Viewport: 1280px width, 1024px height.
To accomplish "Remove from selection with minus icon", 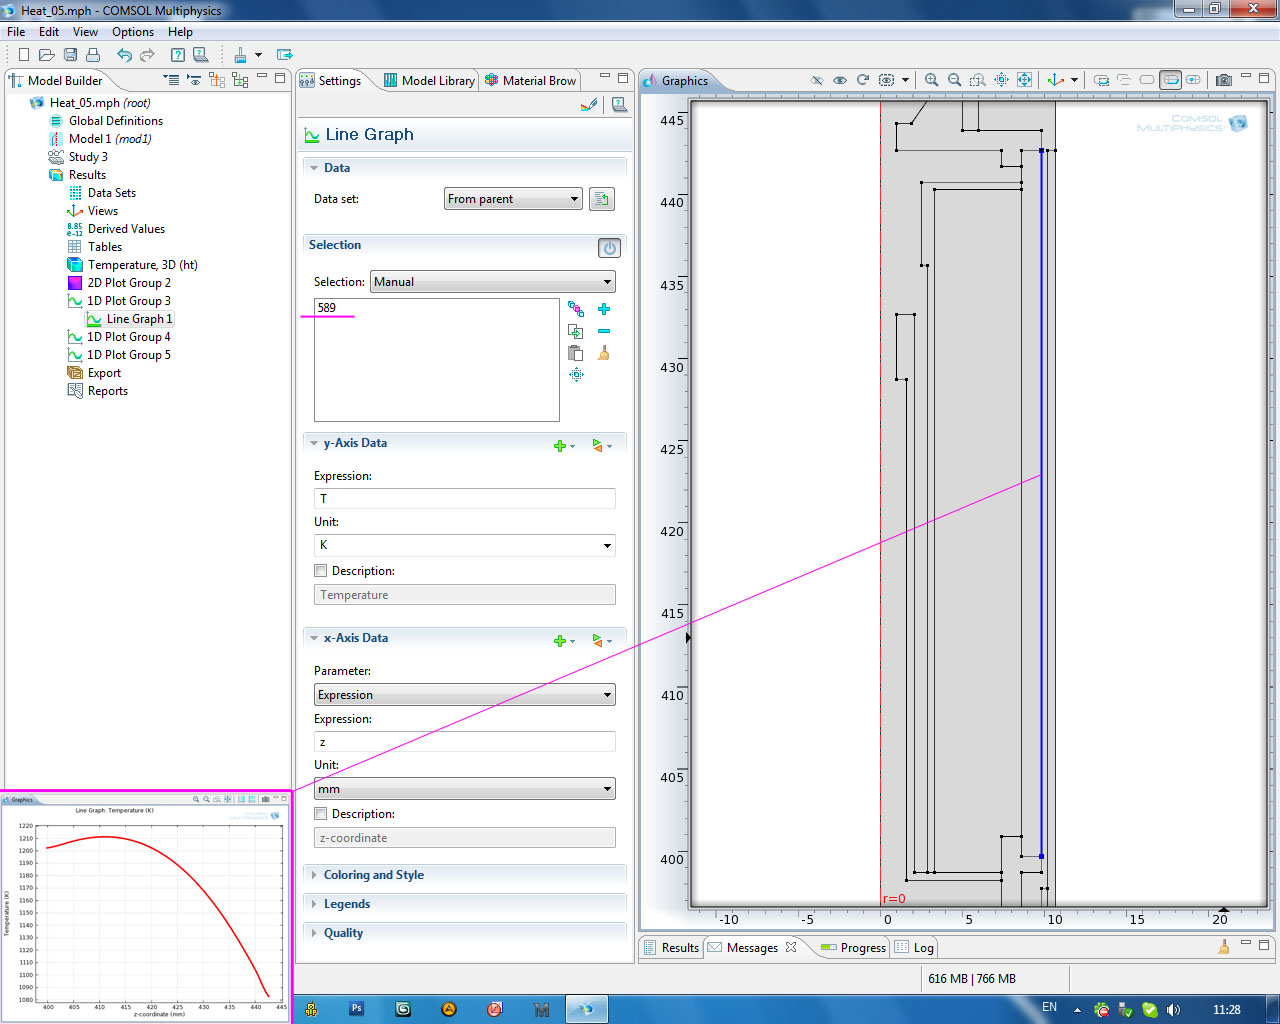I will click(x=604, y=331).
